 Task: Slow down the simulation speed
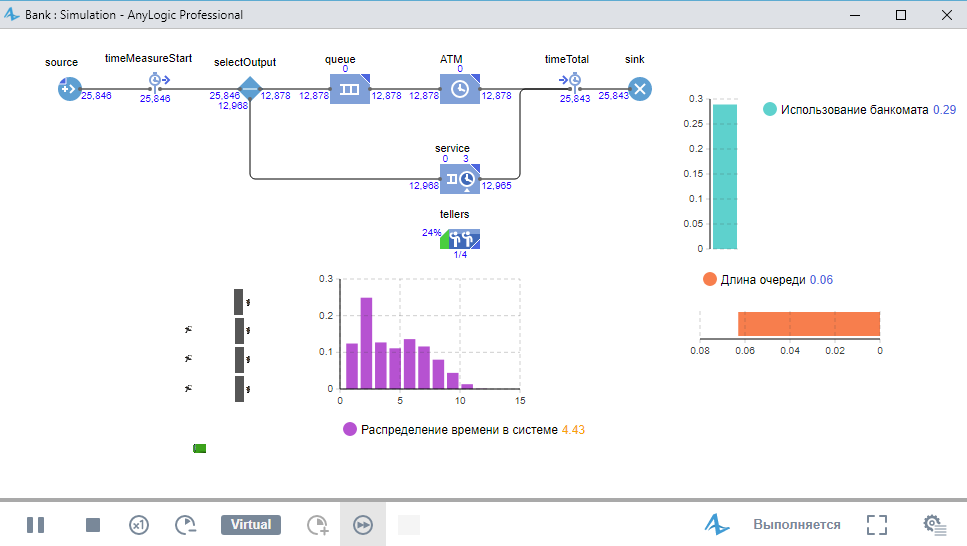click(186, 525)
